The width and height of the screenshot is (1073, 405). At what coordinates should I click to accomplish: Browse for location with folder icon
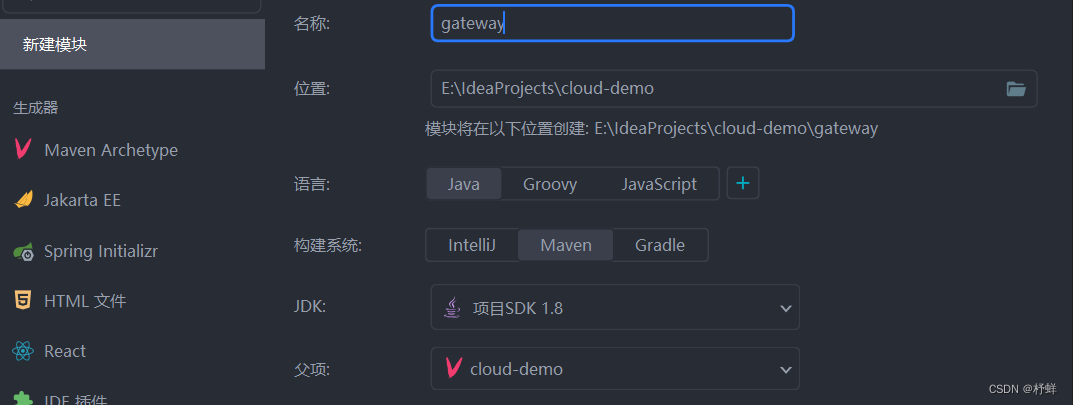pyautogui.click(x=1016, y=89)
